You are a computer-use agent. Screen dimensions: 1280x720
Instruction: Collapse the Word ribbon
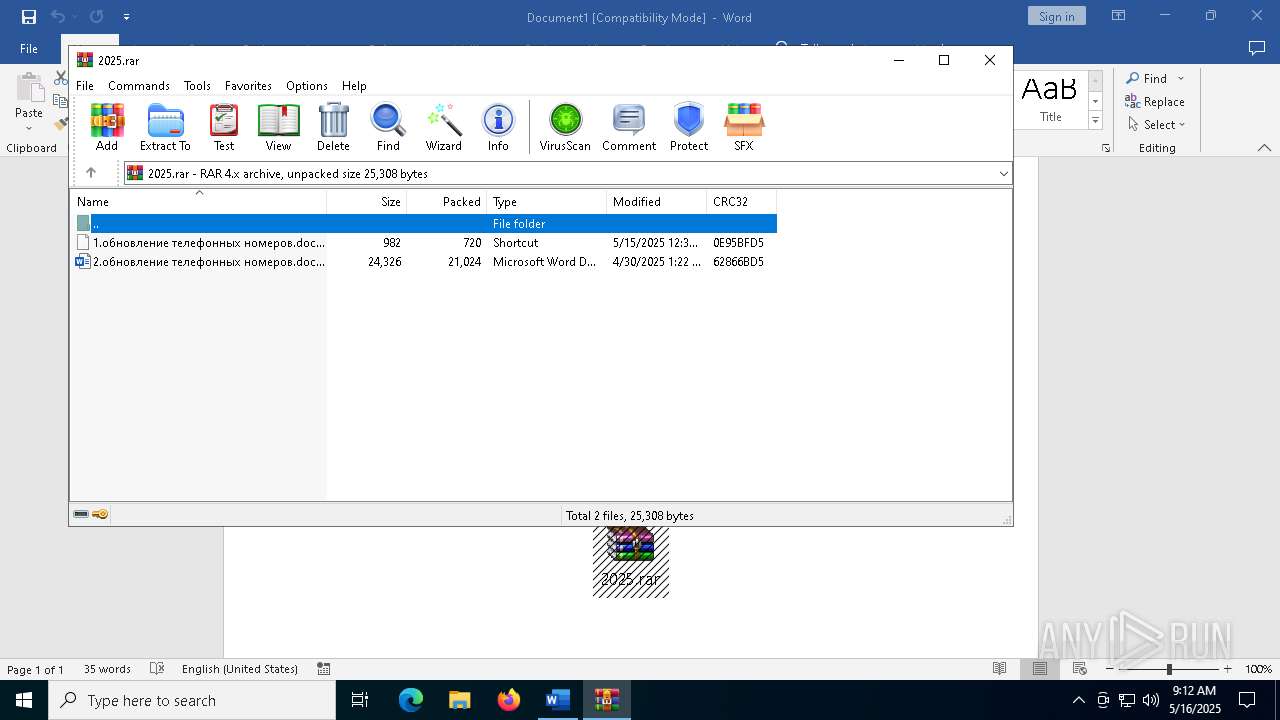1264,147
